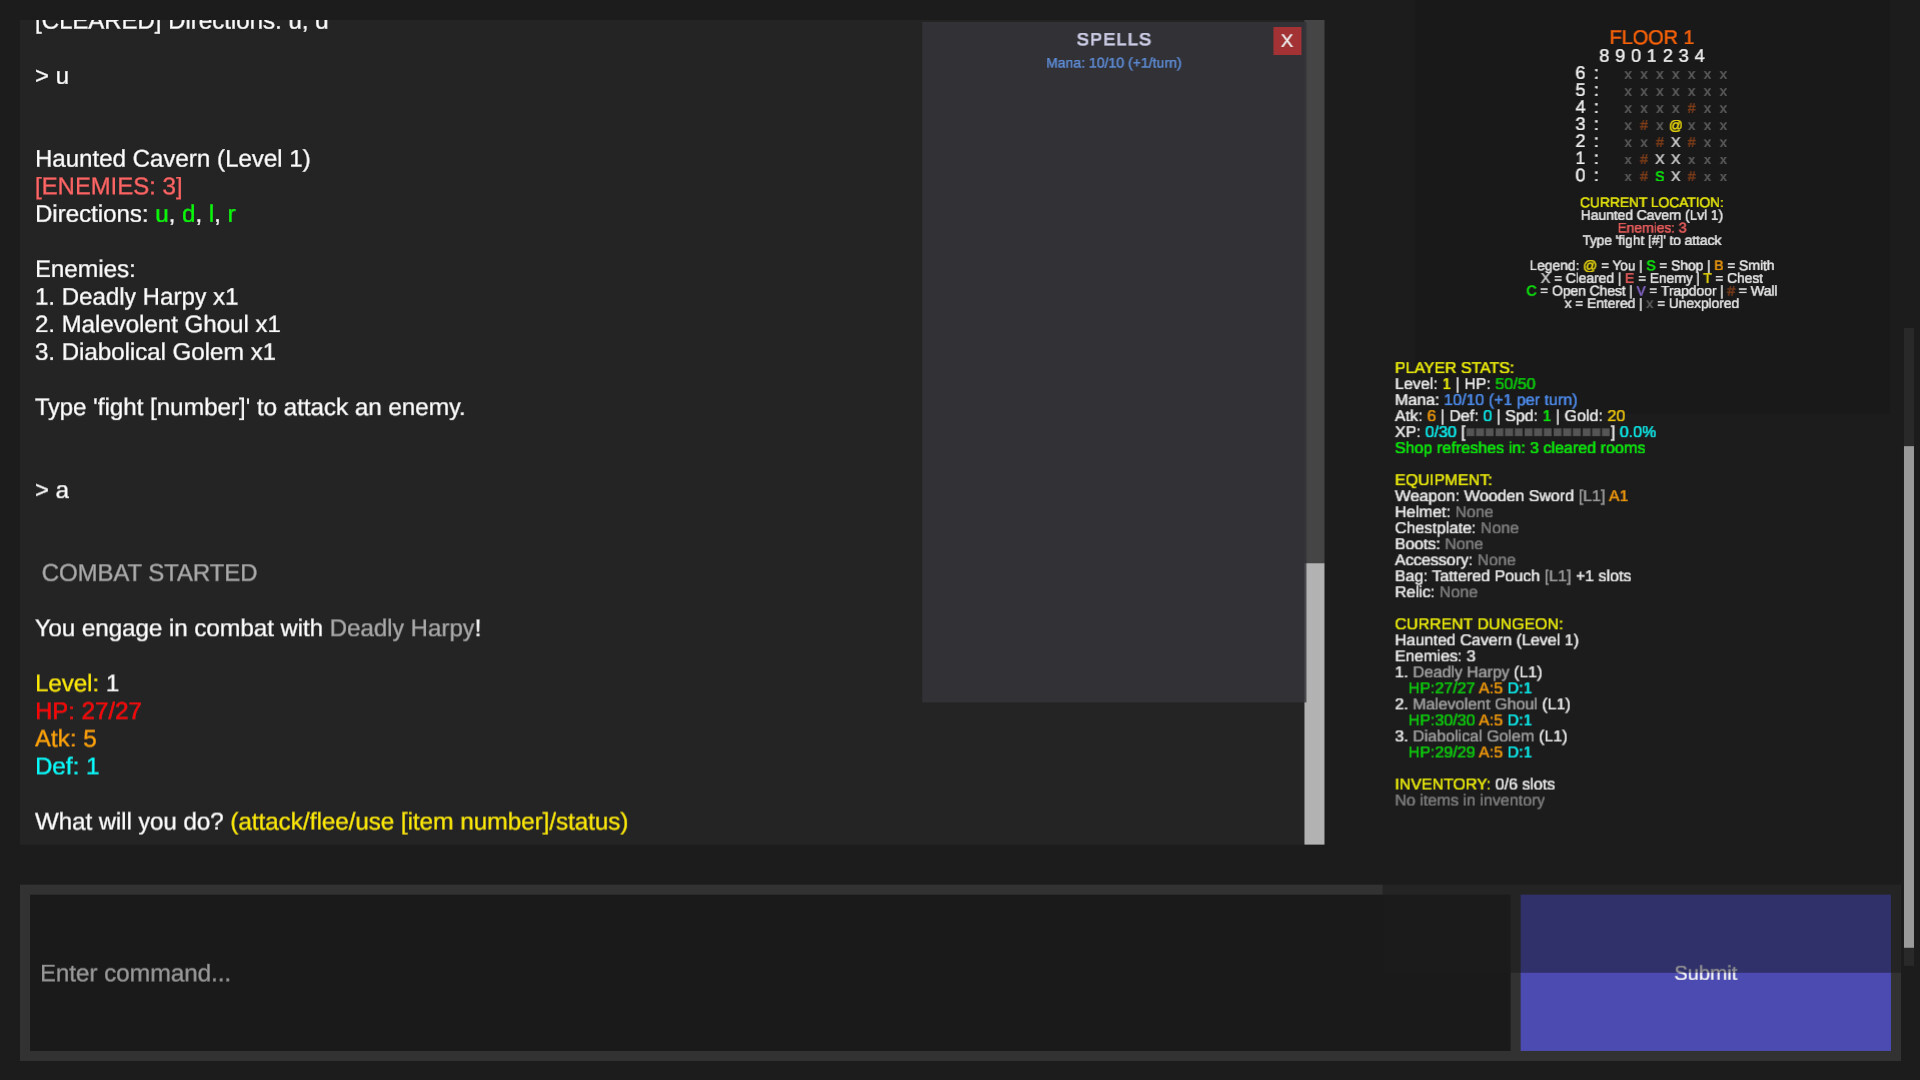Click the orange "#" wall tile on map row 4
This screenshot has height=1080, width=1920.
click(1691, 109)
